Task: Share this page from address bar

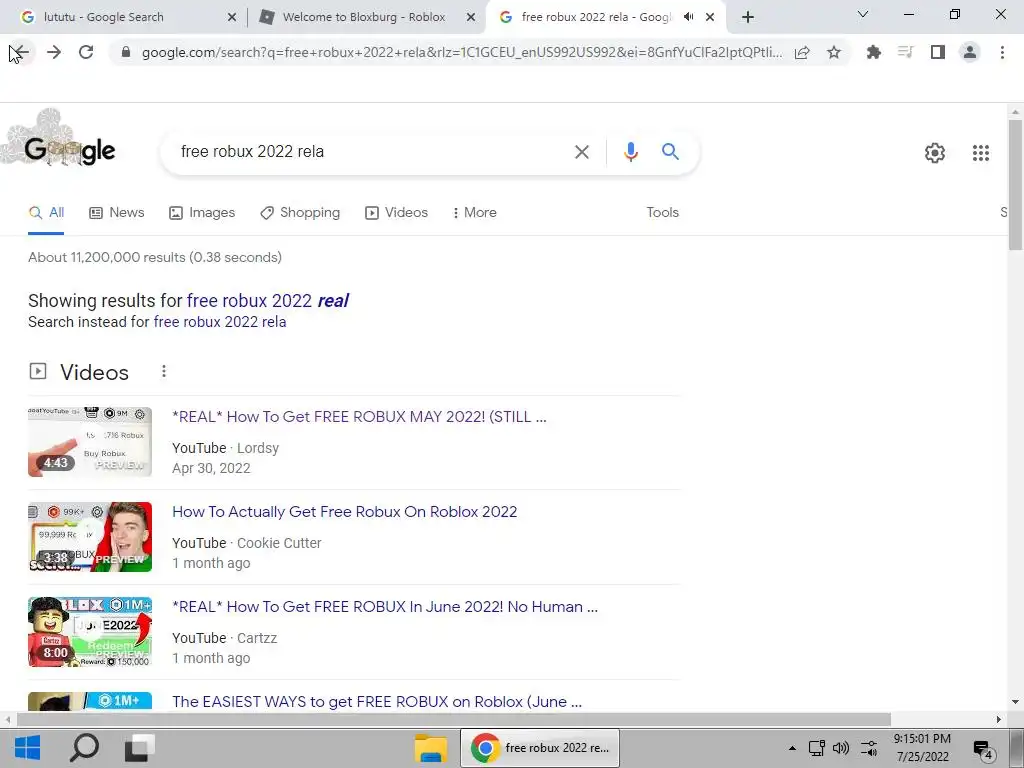Action: tap(802, 52)
